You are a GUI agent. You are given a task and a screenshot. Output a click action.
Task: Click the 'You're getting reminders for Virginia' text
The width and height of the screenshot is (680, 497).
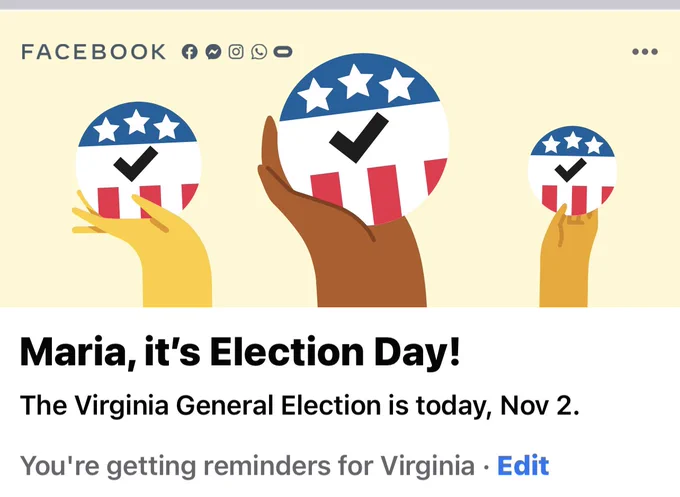click(x=247, y=467)
